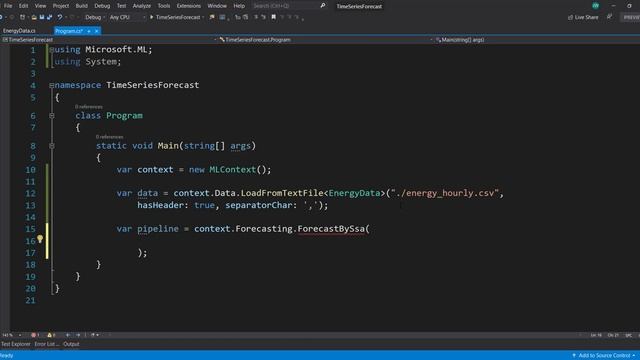Image resolution: width=640 pixels, height=360 pixels.
Task: Click the Open File folder icon
Action: click(x=34, y=17)
